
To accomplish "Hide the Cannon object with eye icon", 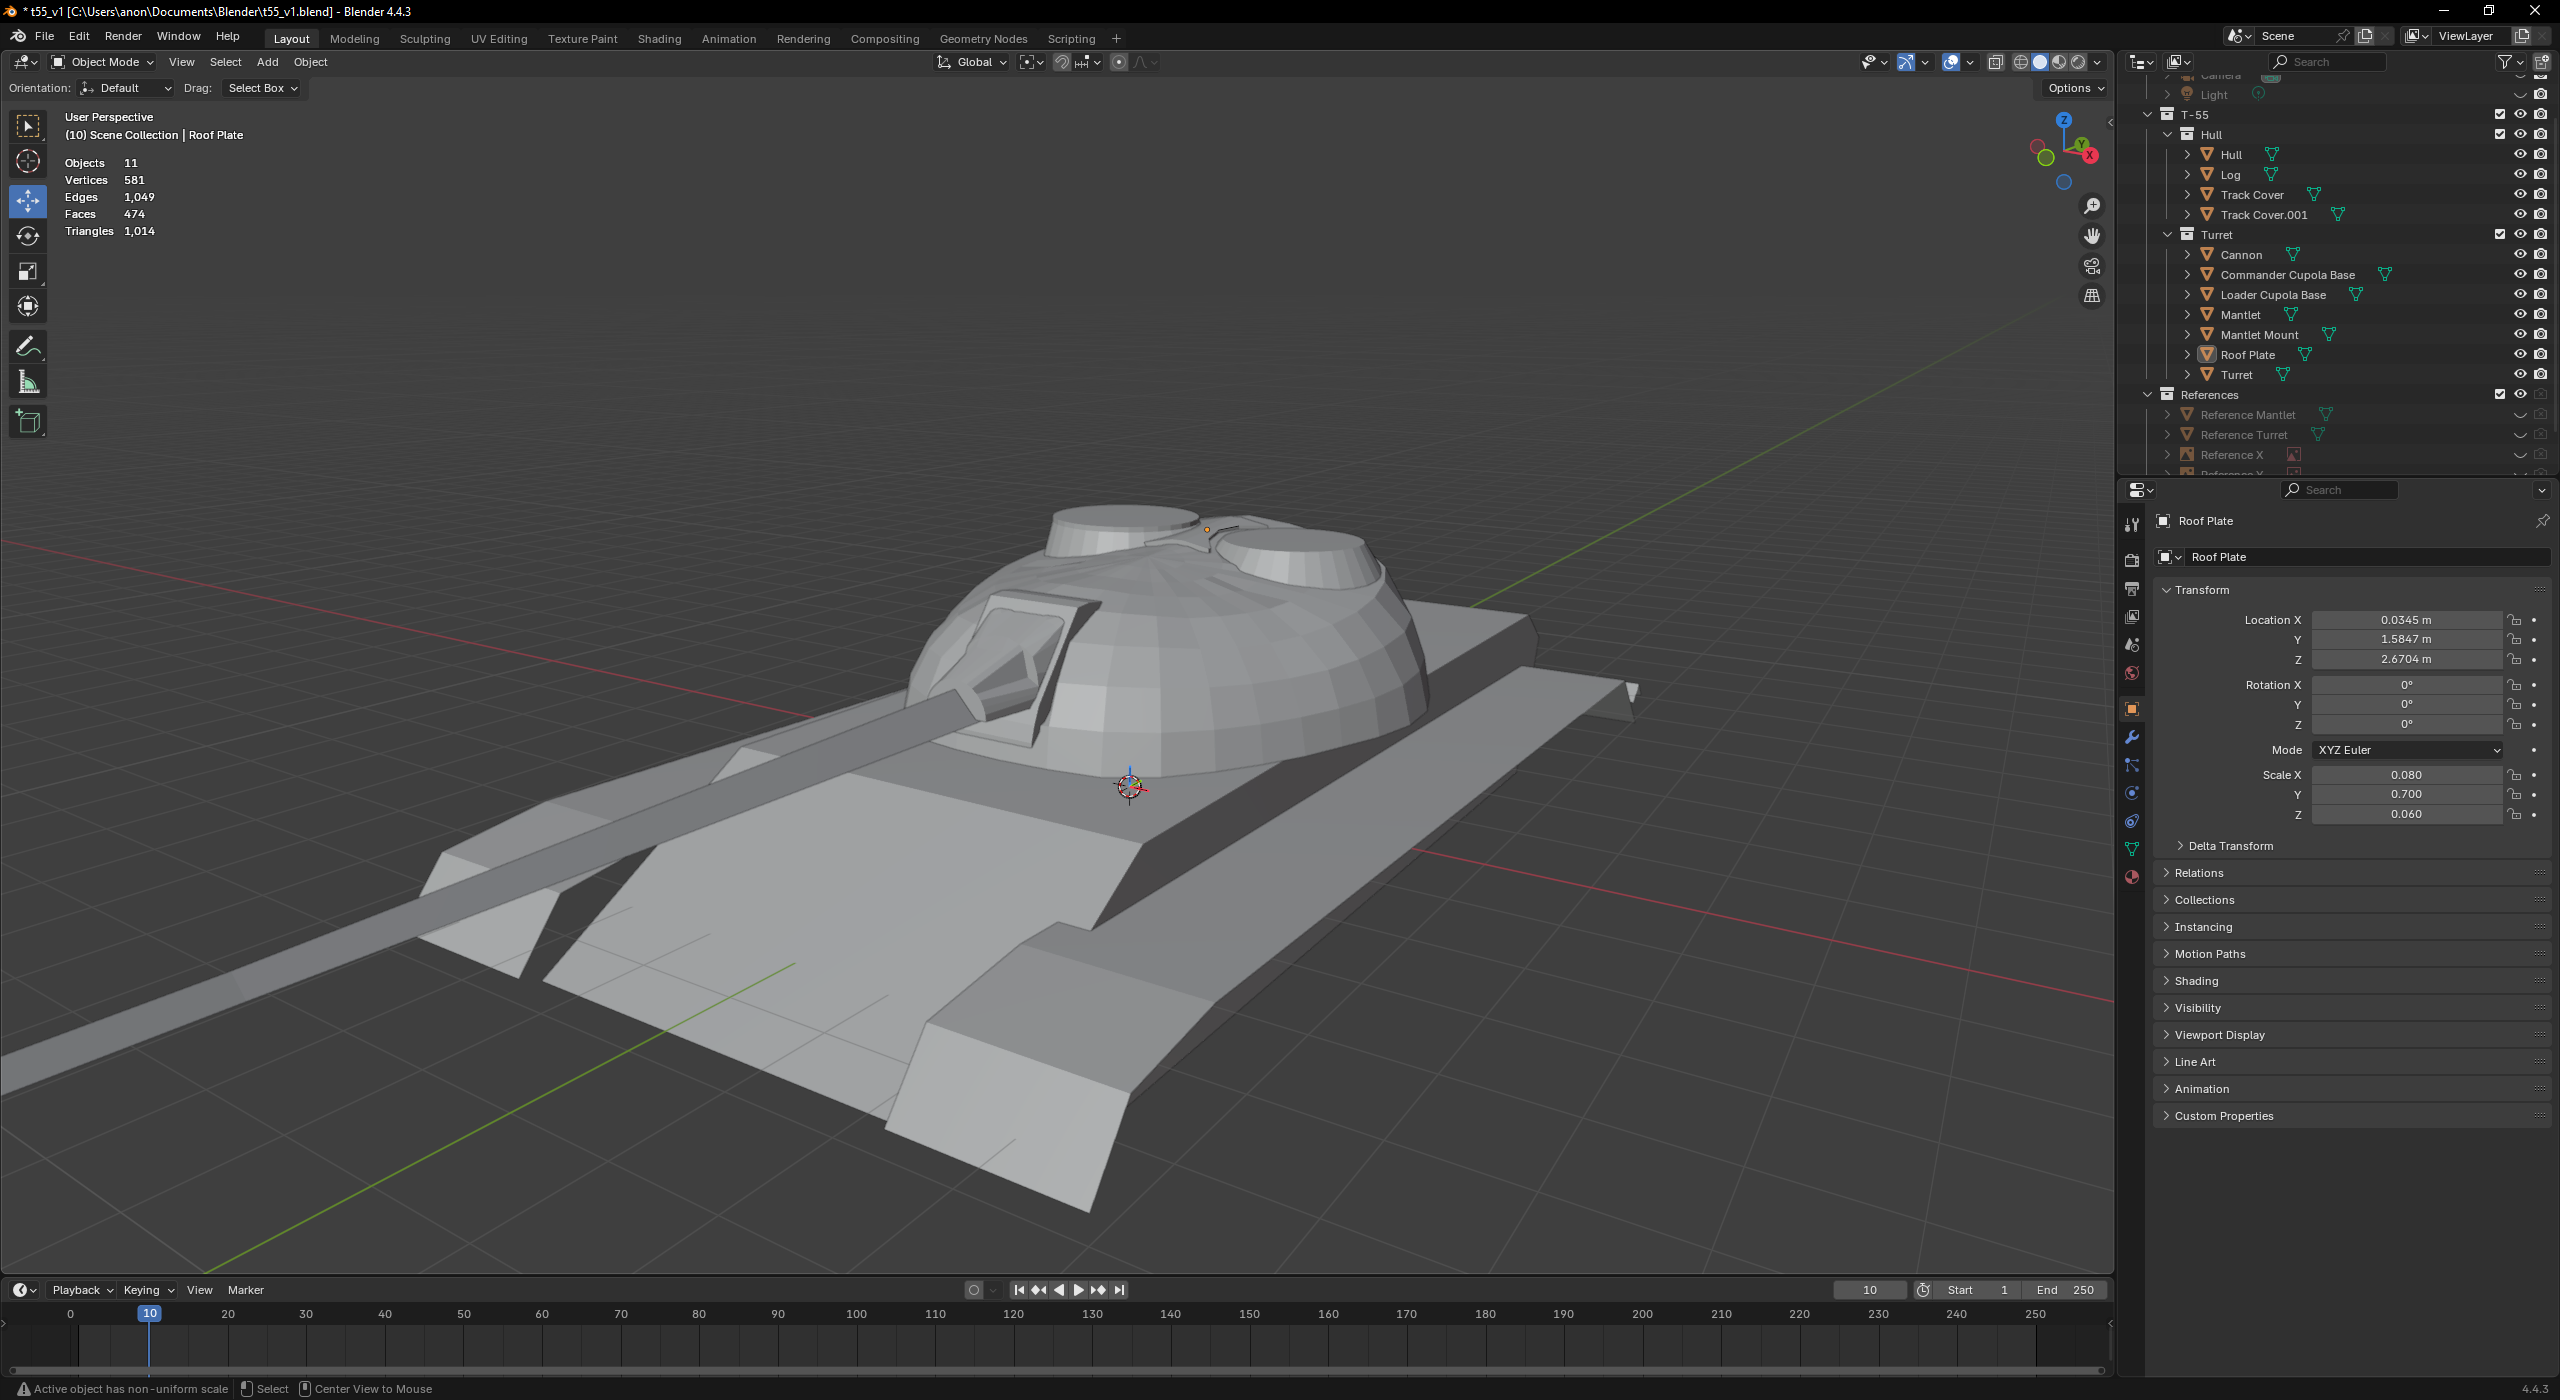I will 2520,254.
